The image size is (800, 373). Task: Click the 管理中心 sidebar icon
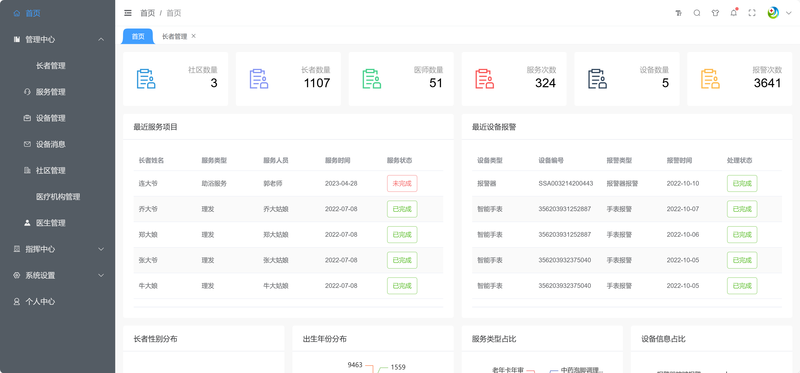tap(17, 39)
